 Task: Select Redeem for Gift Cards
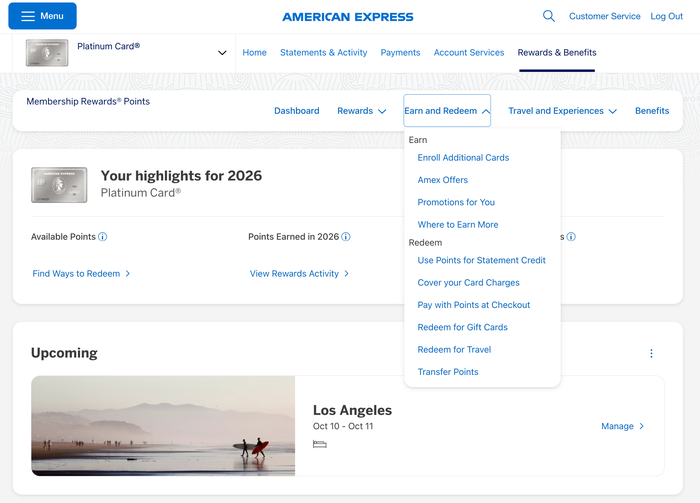click(x=462, y=327)
